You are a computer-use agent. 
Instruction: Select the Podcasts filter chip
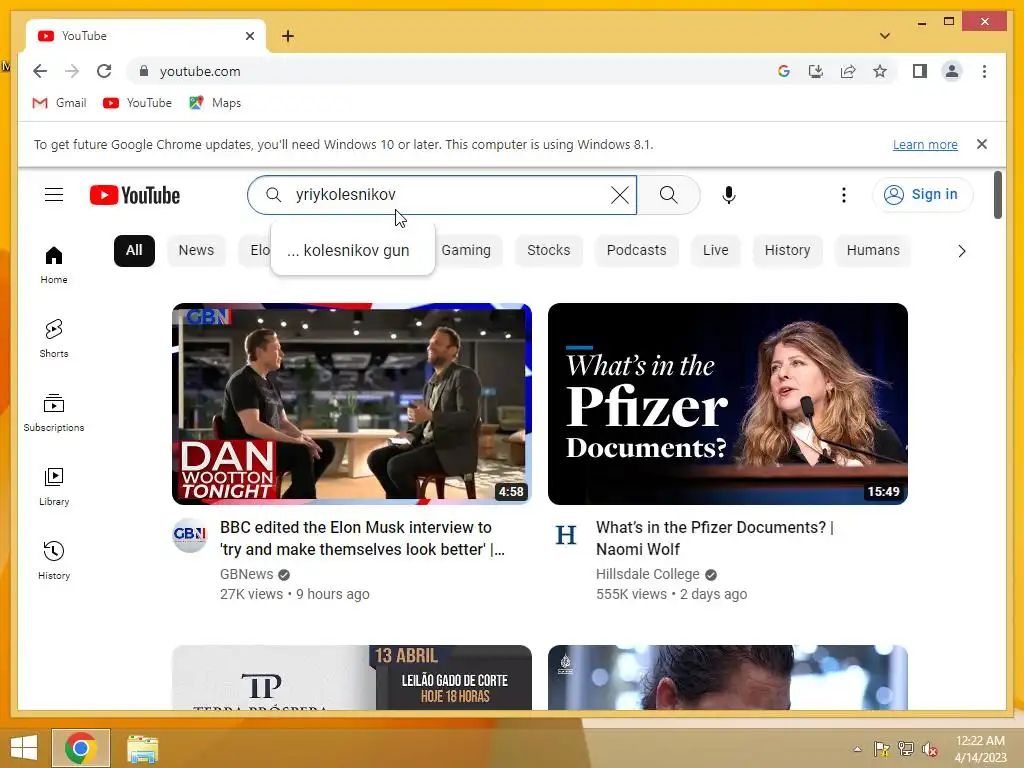click(x=636, y=251)
